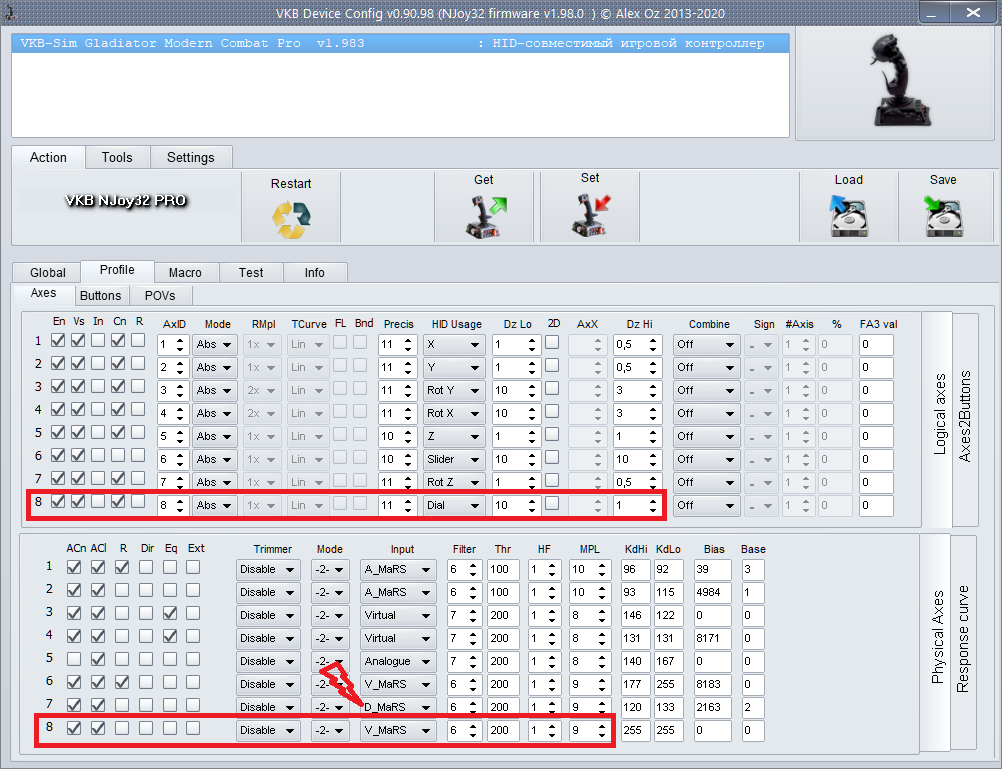Switch to the POVs sub-tab

[160, 295]
